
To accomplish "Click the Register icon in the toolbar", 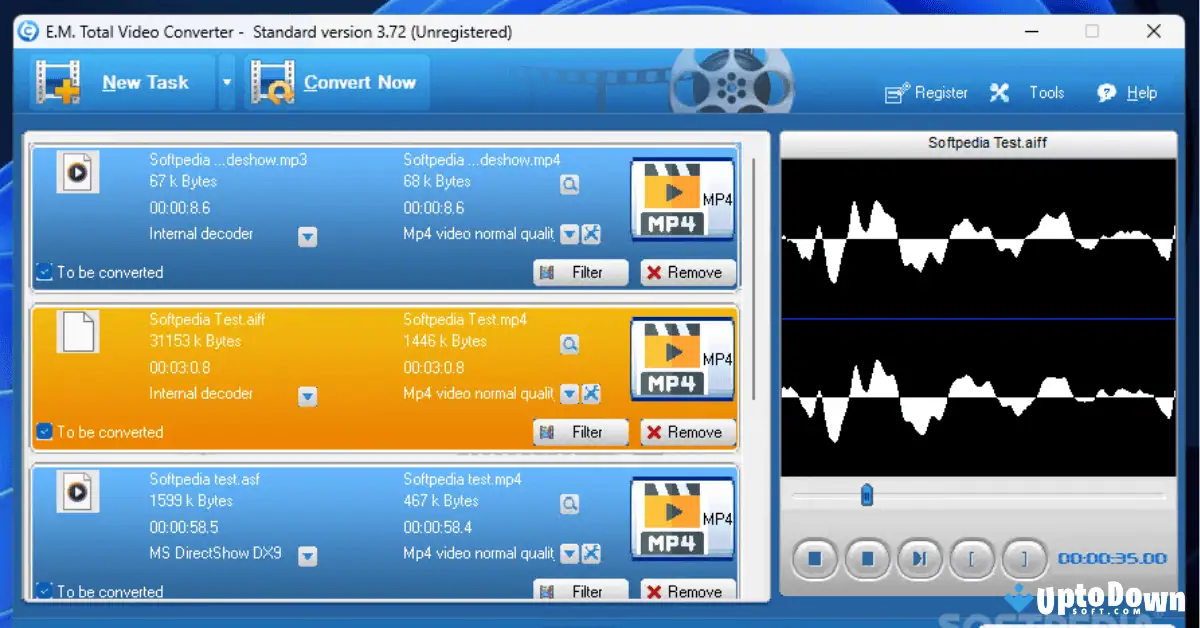I will pos(896,92).
